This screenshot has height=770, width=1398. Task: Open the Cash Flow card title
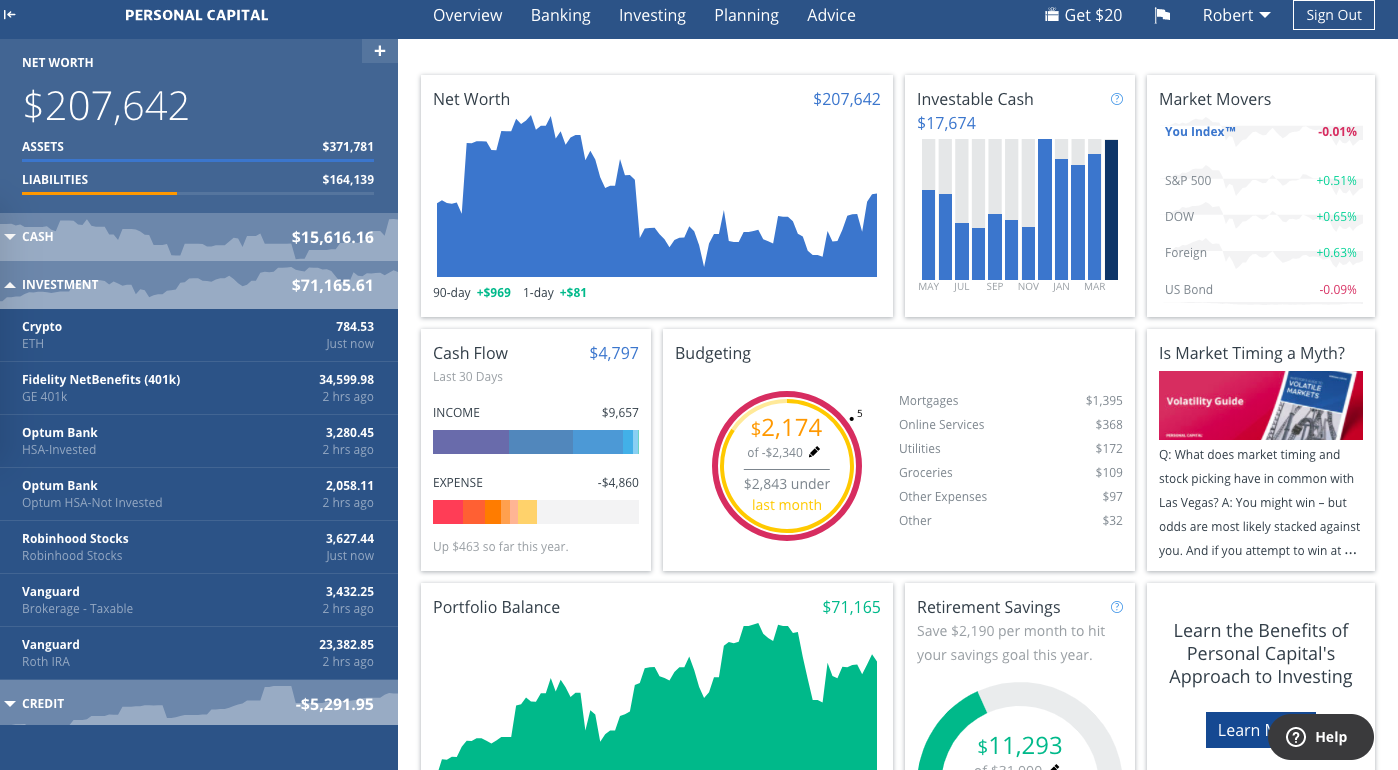point(470,353)
